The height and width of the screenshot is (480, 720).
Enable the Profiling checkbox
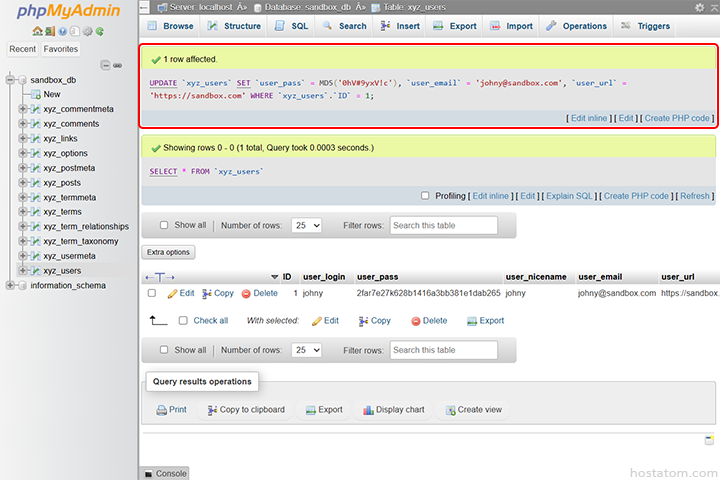click(426, 196)
